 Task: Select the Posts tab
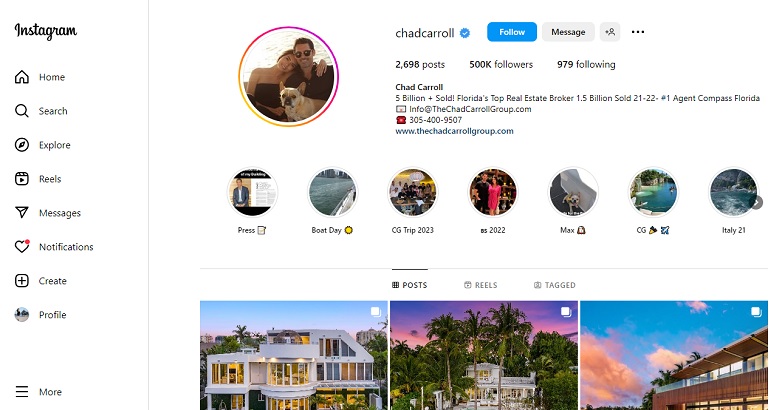pyautogui.click(x=409, y=285)
